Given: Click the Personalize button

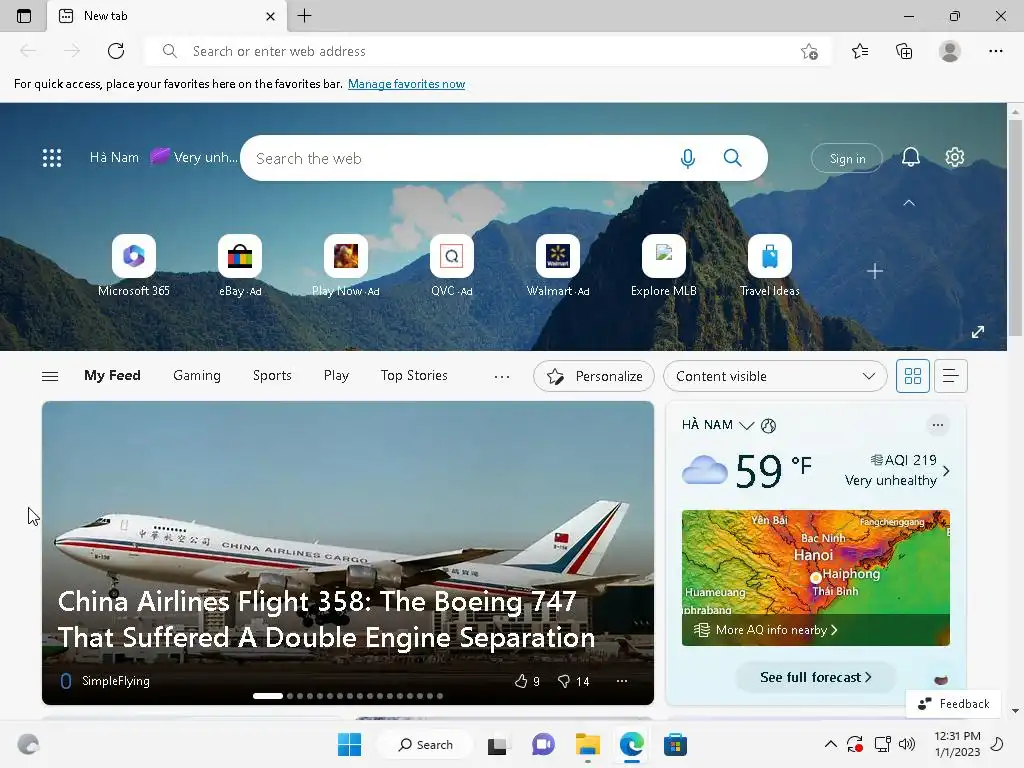Looking at the screenshot, I should (x=594, y=376).
